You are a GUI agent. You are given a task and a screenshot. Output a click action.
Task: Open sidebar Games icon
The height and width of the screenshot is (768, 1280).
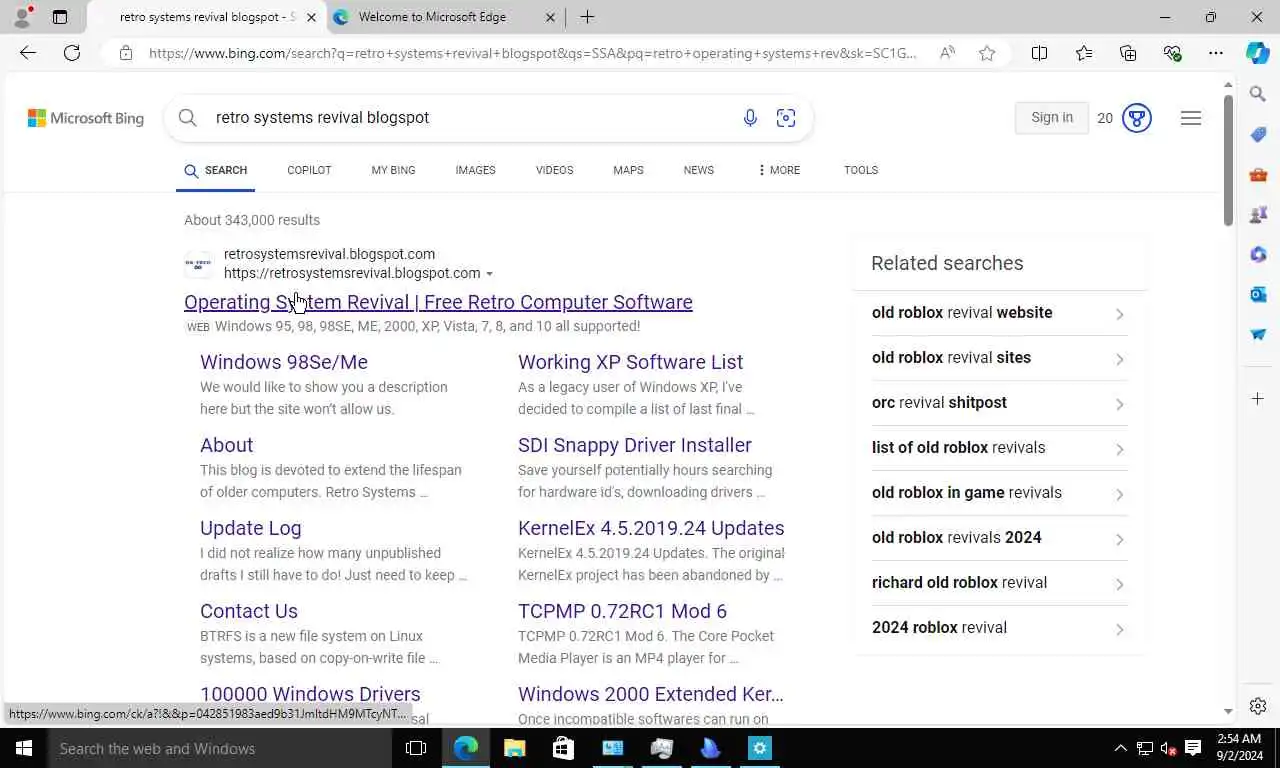[x=1258, y=214]
